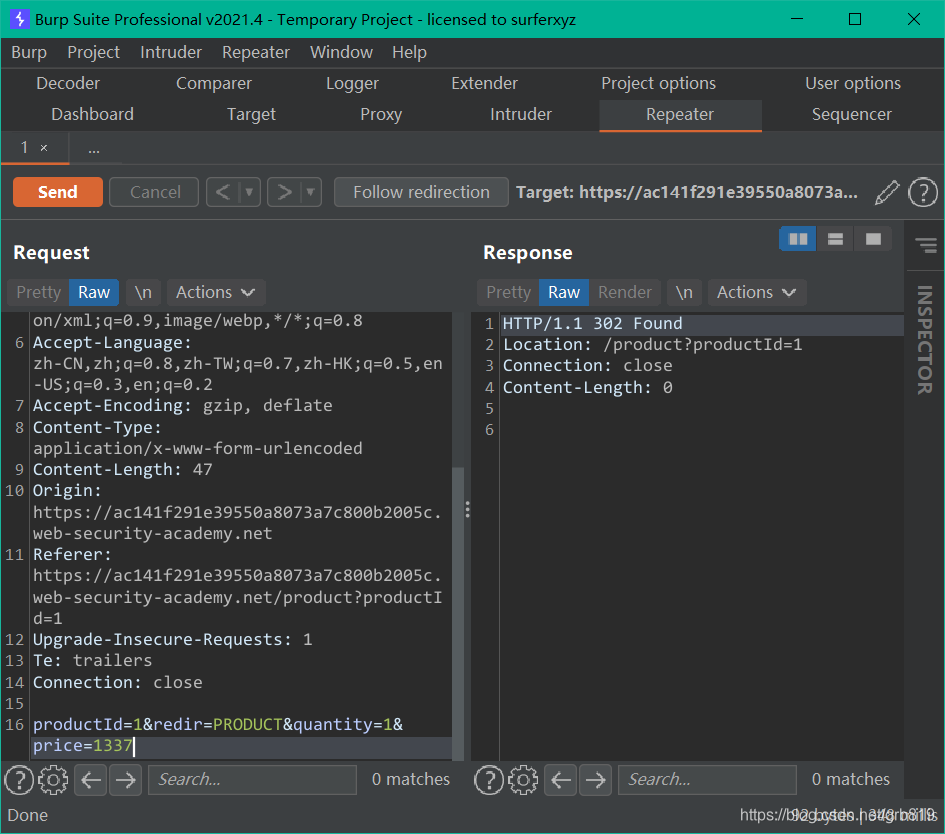This screenshot has height=834, width=945.
Task: Open Repeater help question mark icon
Action: click(922, 192)
